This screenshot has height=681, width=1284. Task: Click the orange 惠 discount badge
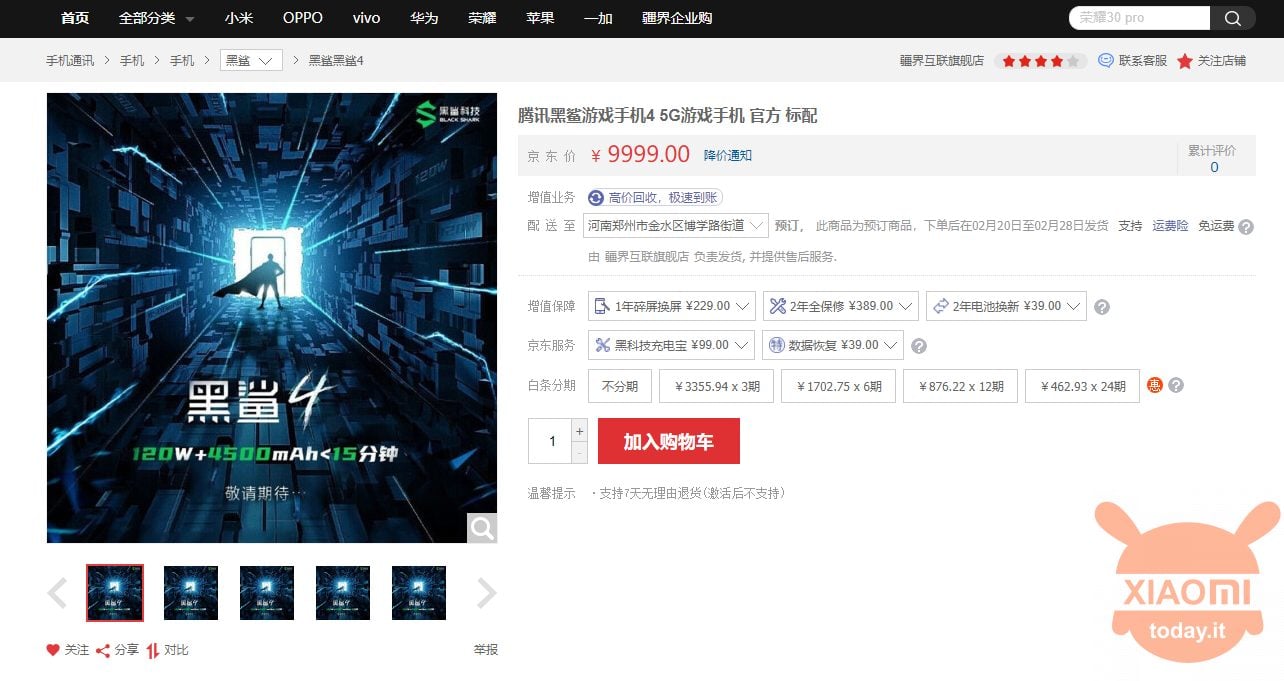click(x=1155, y=385)
